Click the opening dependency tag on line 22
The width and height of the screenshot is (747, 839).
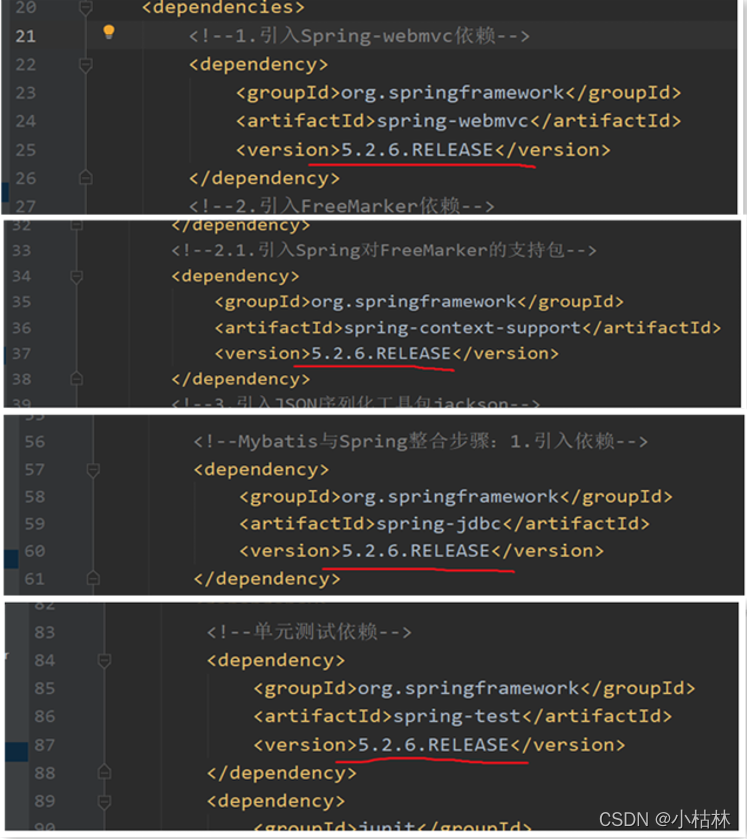click(258, 65)
